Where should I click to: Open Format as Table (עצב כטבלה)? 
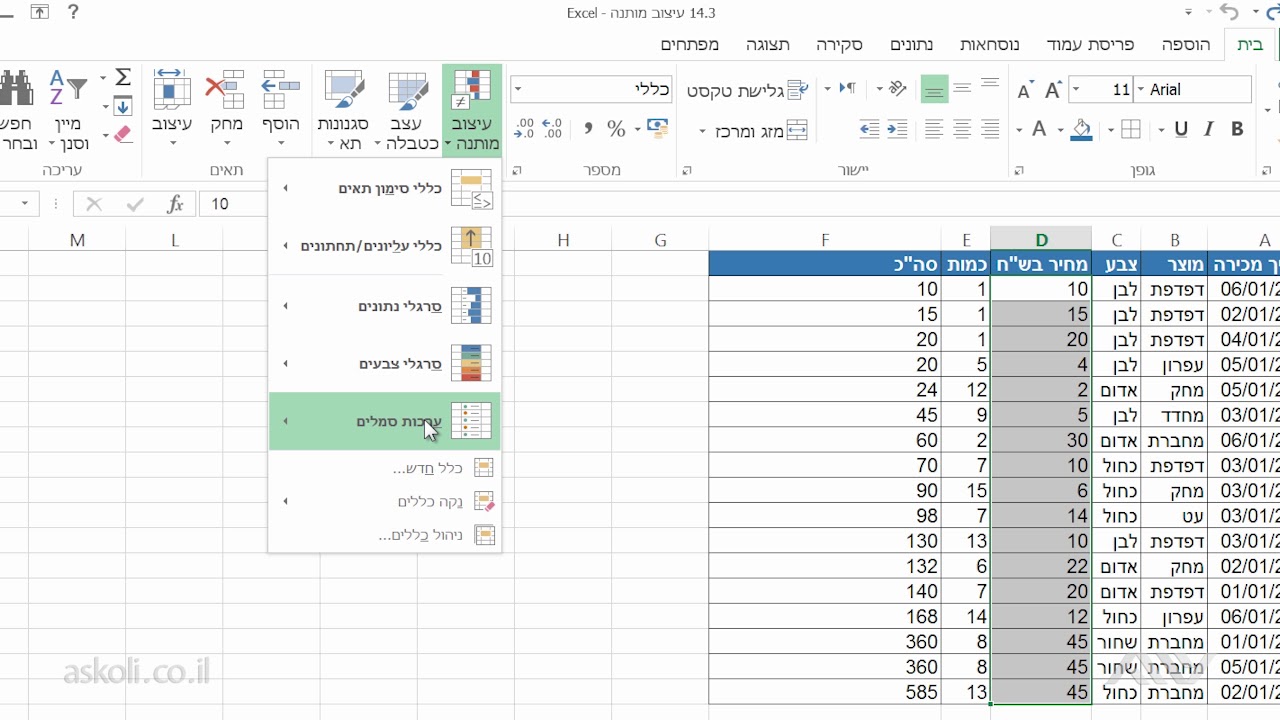click(x=407, y=110)
